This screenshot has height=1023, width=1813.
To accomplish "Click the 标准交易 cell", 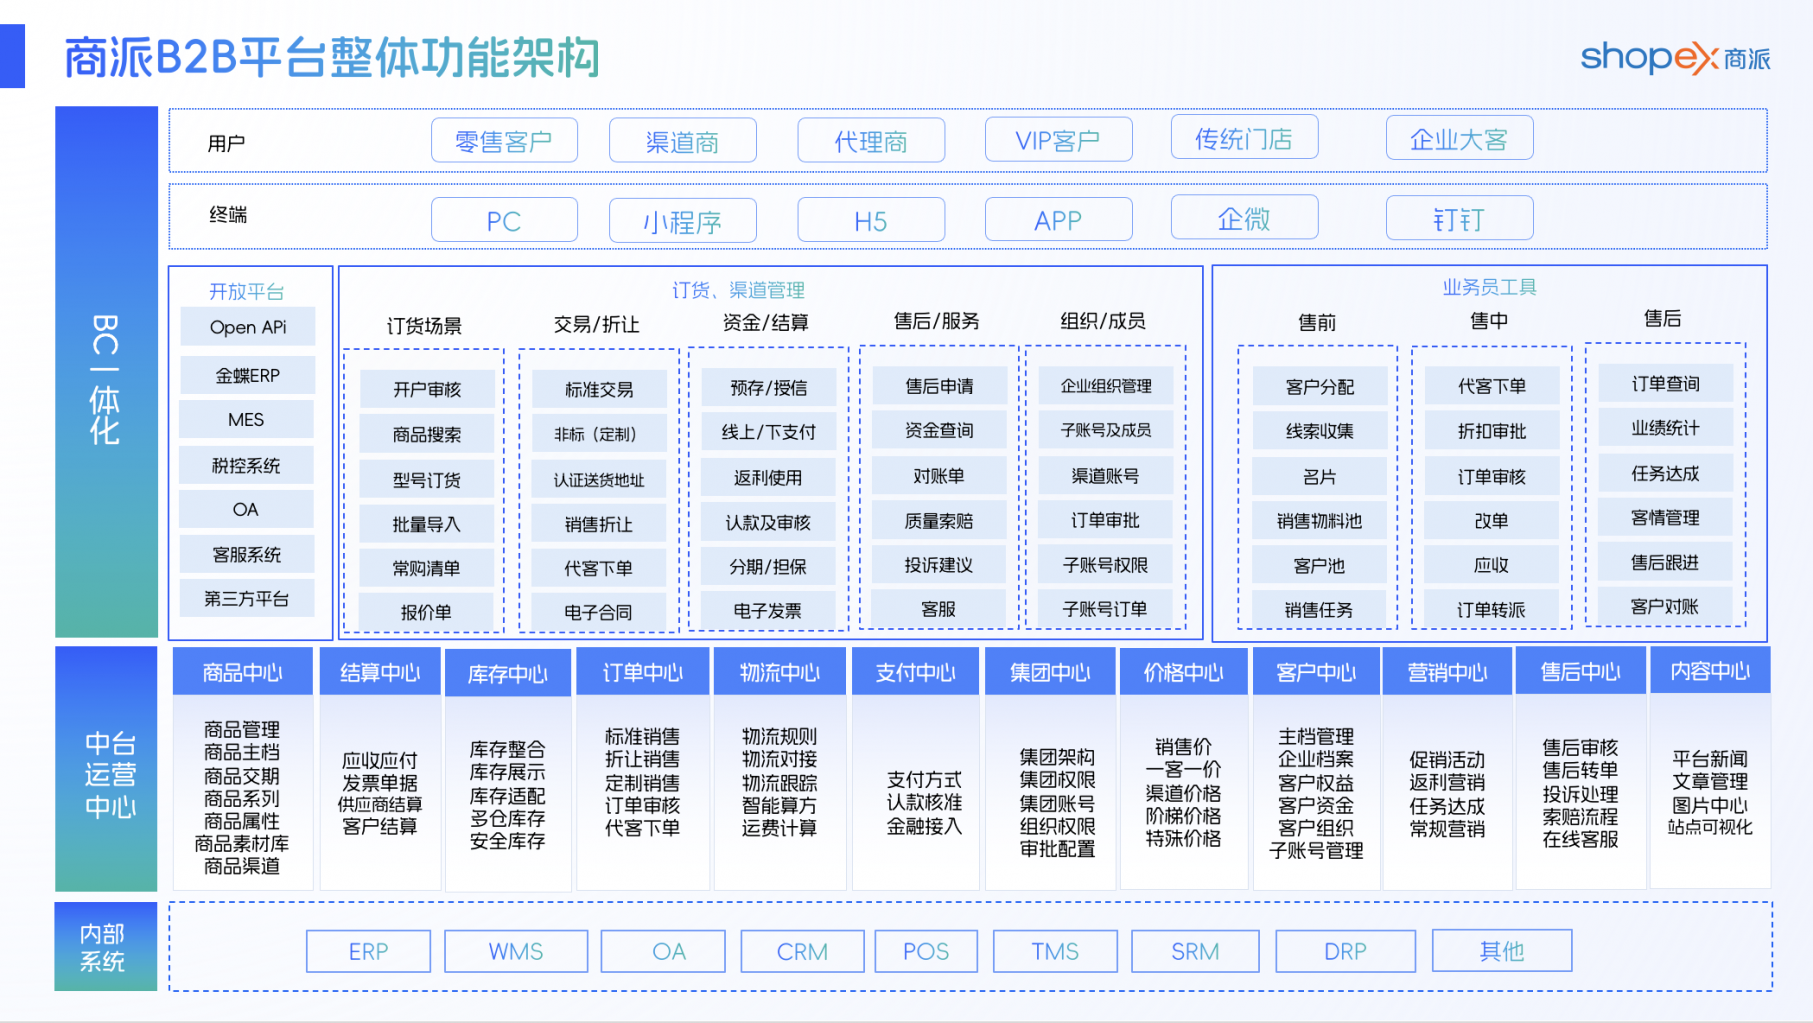I will pyautogui.click(x=598, y=389).
